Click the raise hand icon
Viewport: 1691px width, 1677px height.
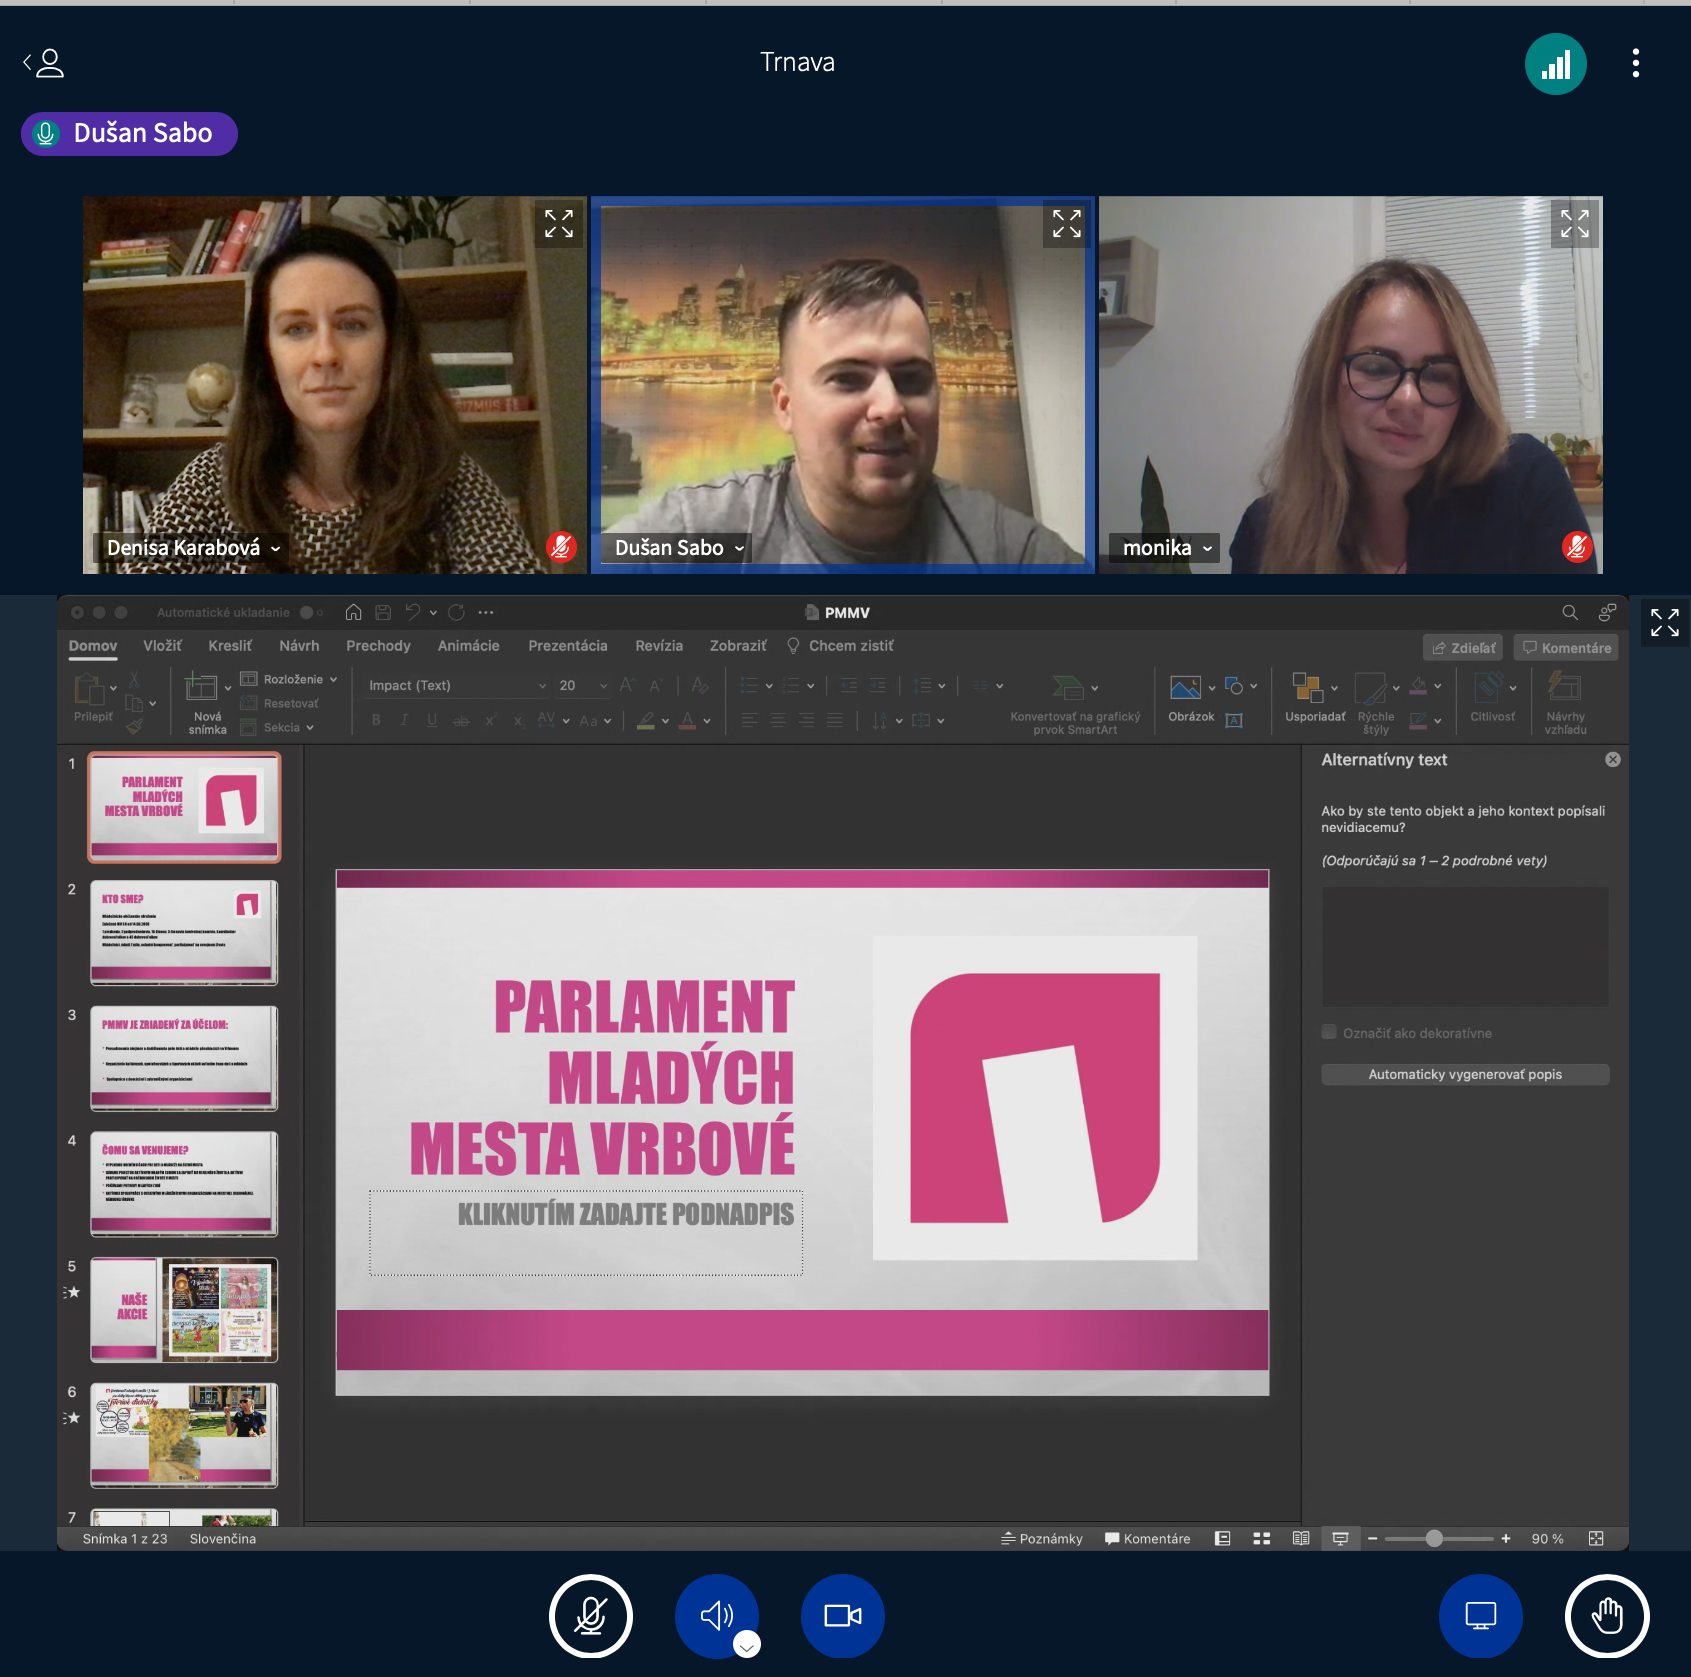click(1606, 1615)
